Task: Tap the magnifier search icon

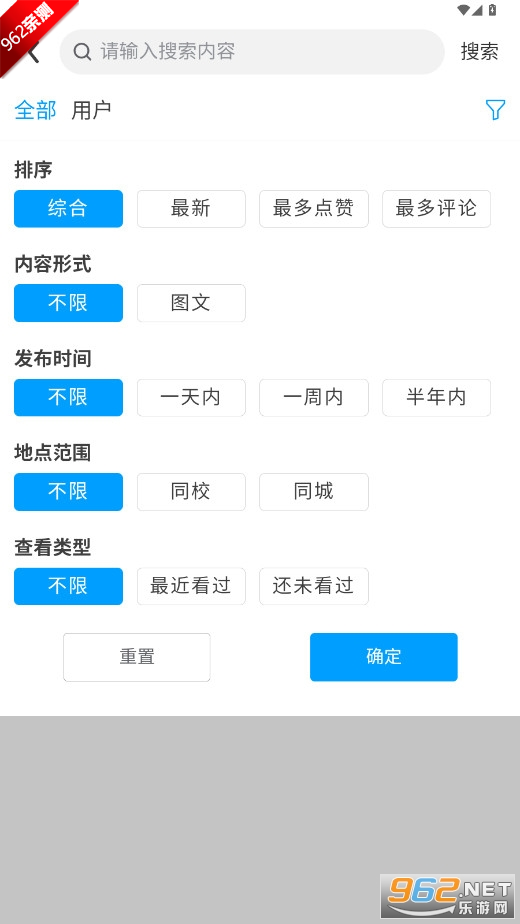Action: click(82, 52)
